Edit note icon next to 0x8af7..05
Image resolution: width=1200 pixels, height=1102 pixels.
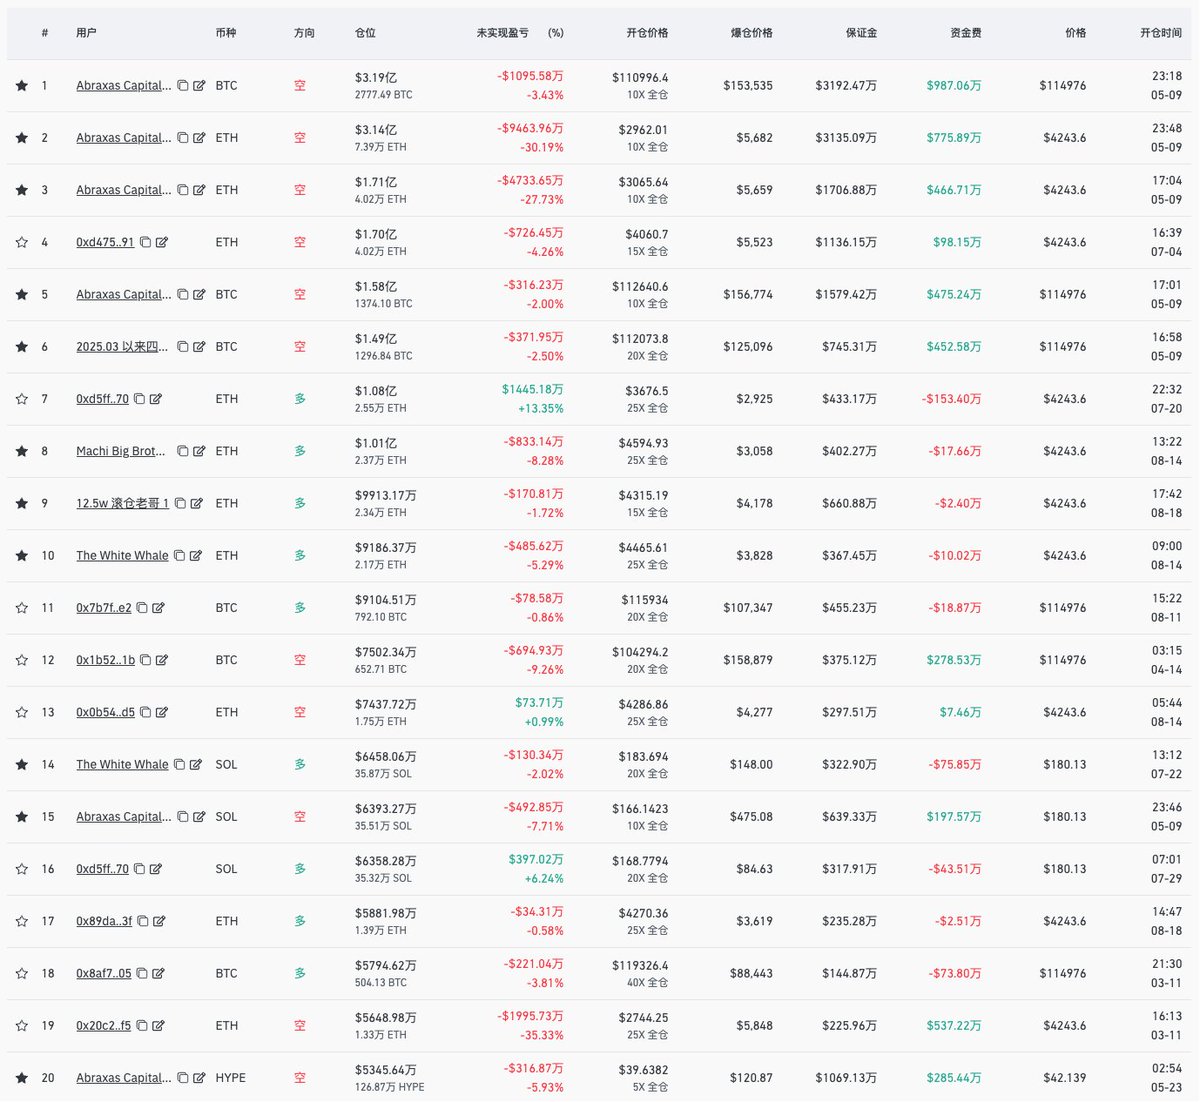(158, 973)
